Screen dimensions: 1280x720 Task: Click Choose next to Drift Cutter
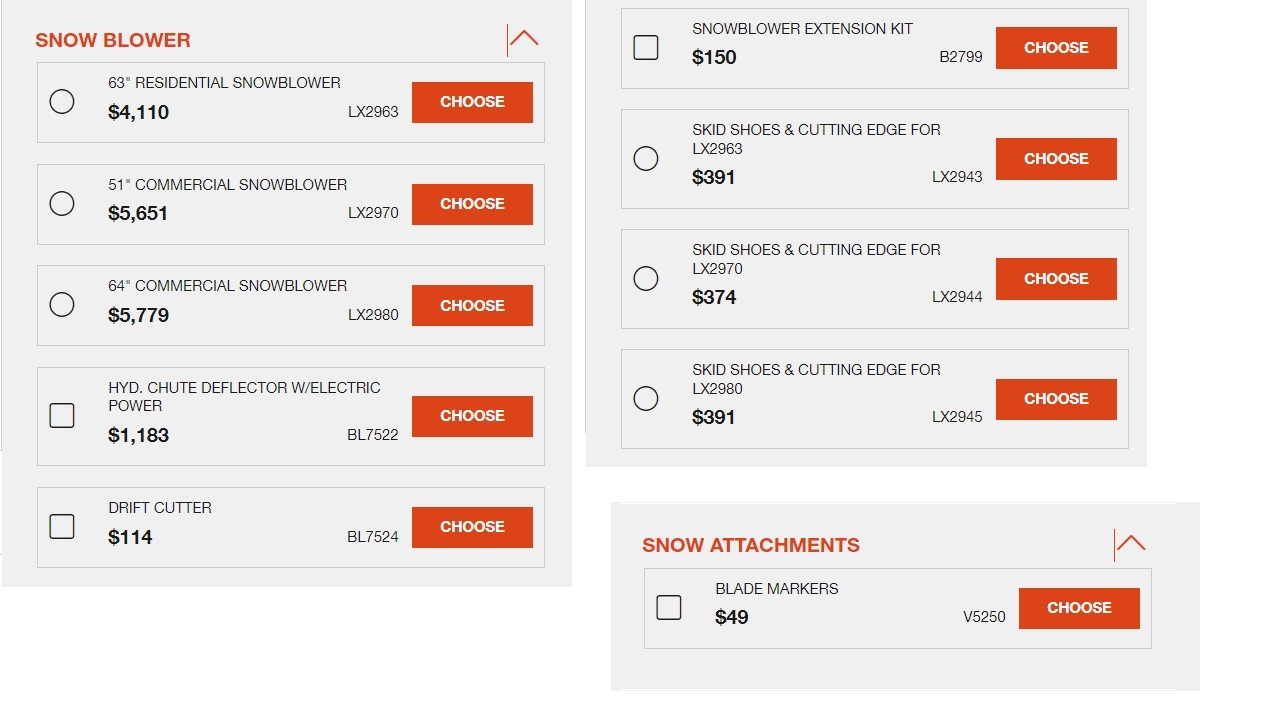[472, 527]
